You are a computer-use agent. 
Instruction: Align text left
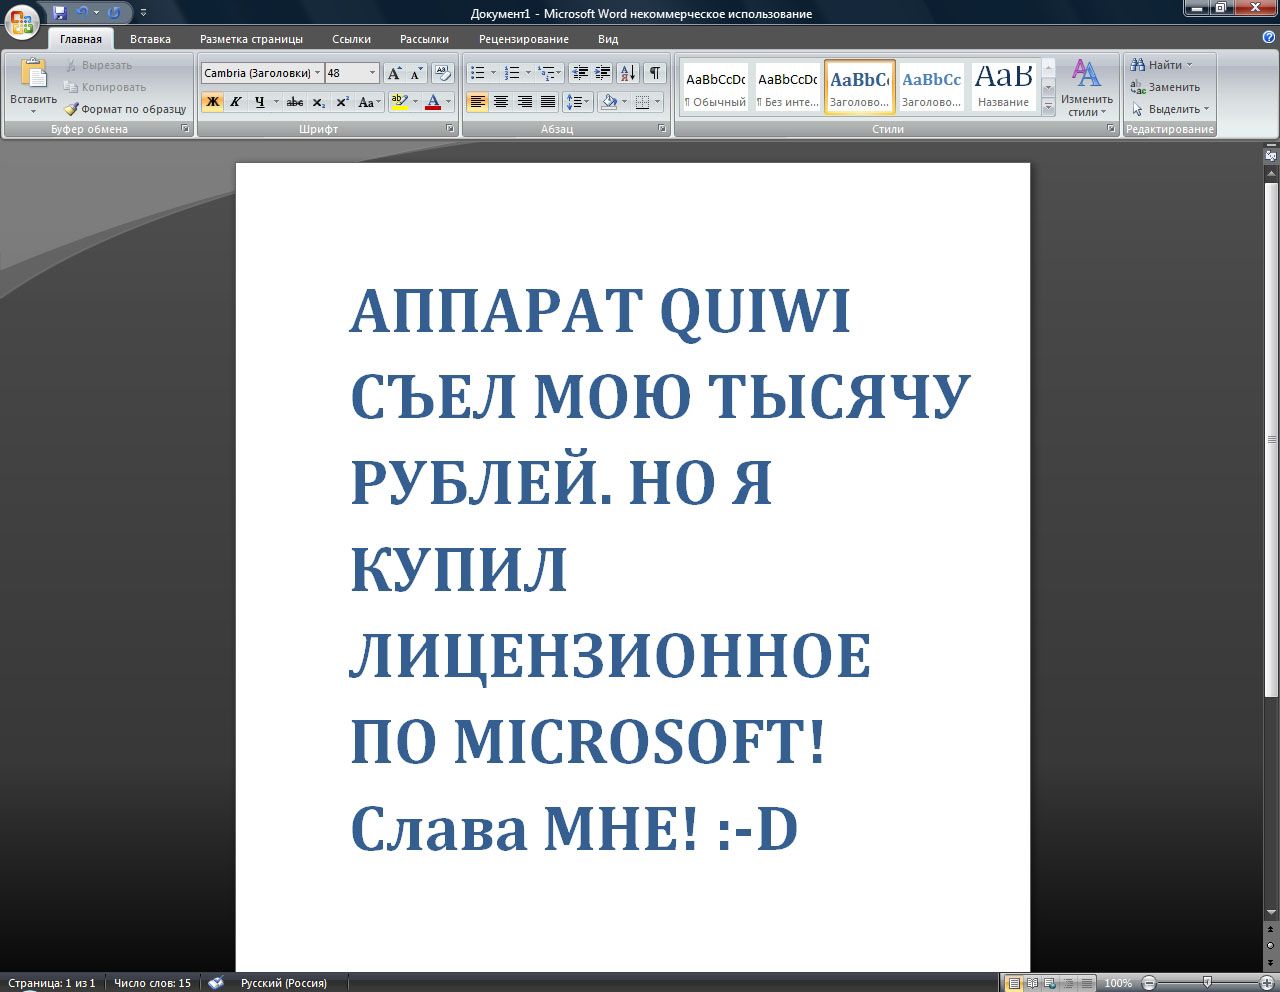(477, 102)
